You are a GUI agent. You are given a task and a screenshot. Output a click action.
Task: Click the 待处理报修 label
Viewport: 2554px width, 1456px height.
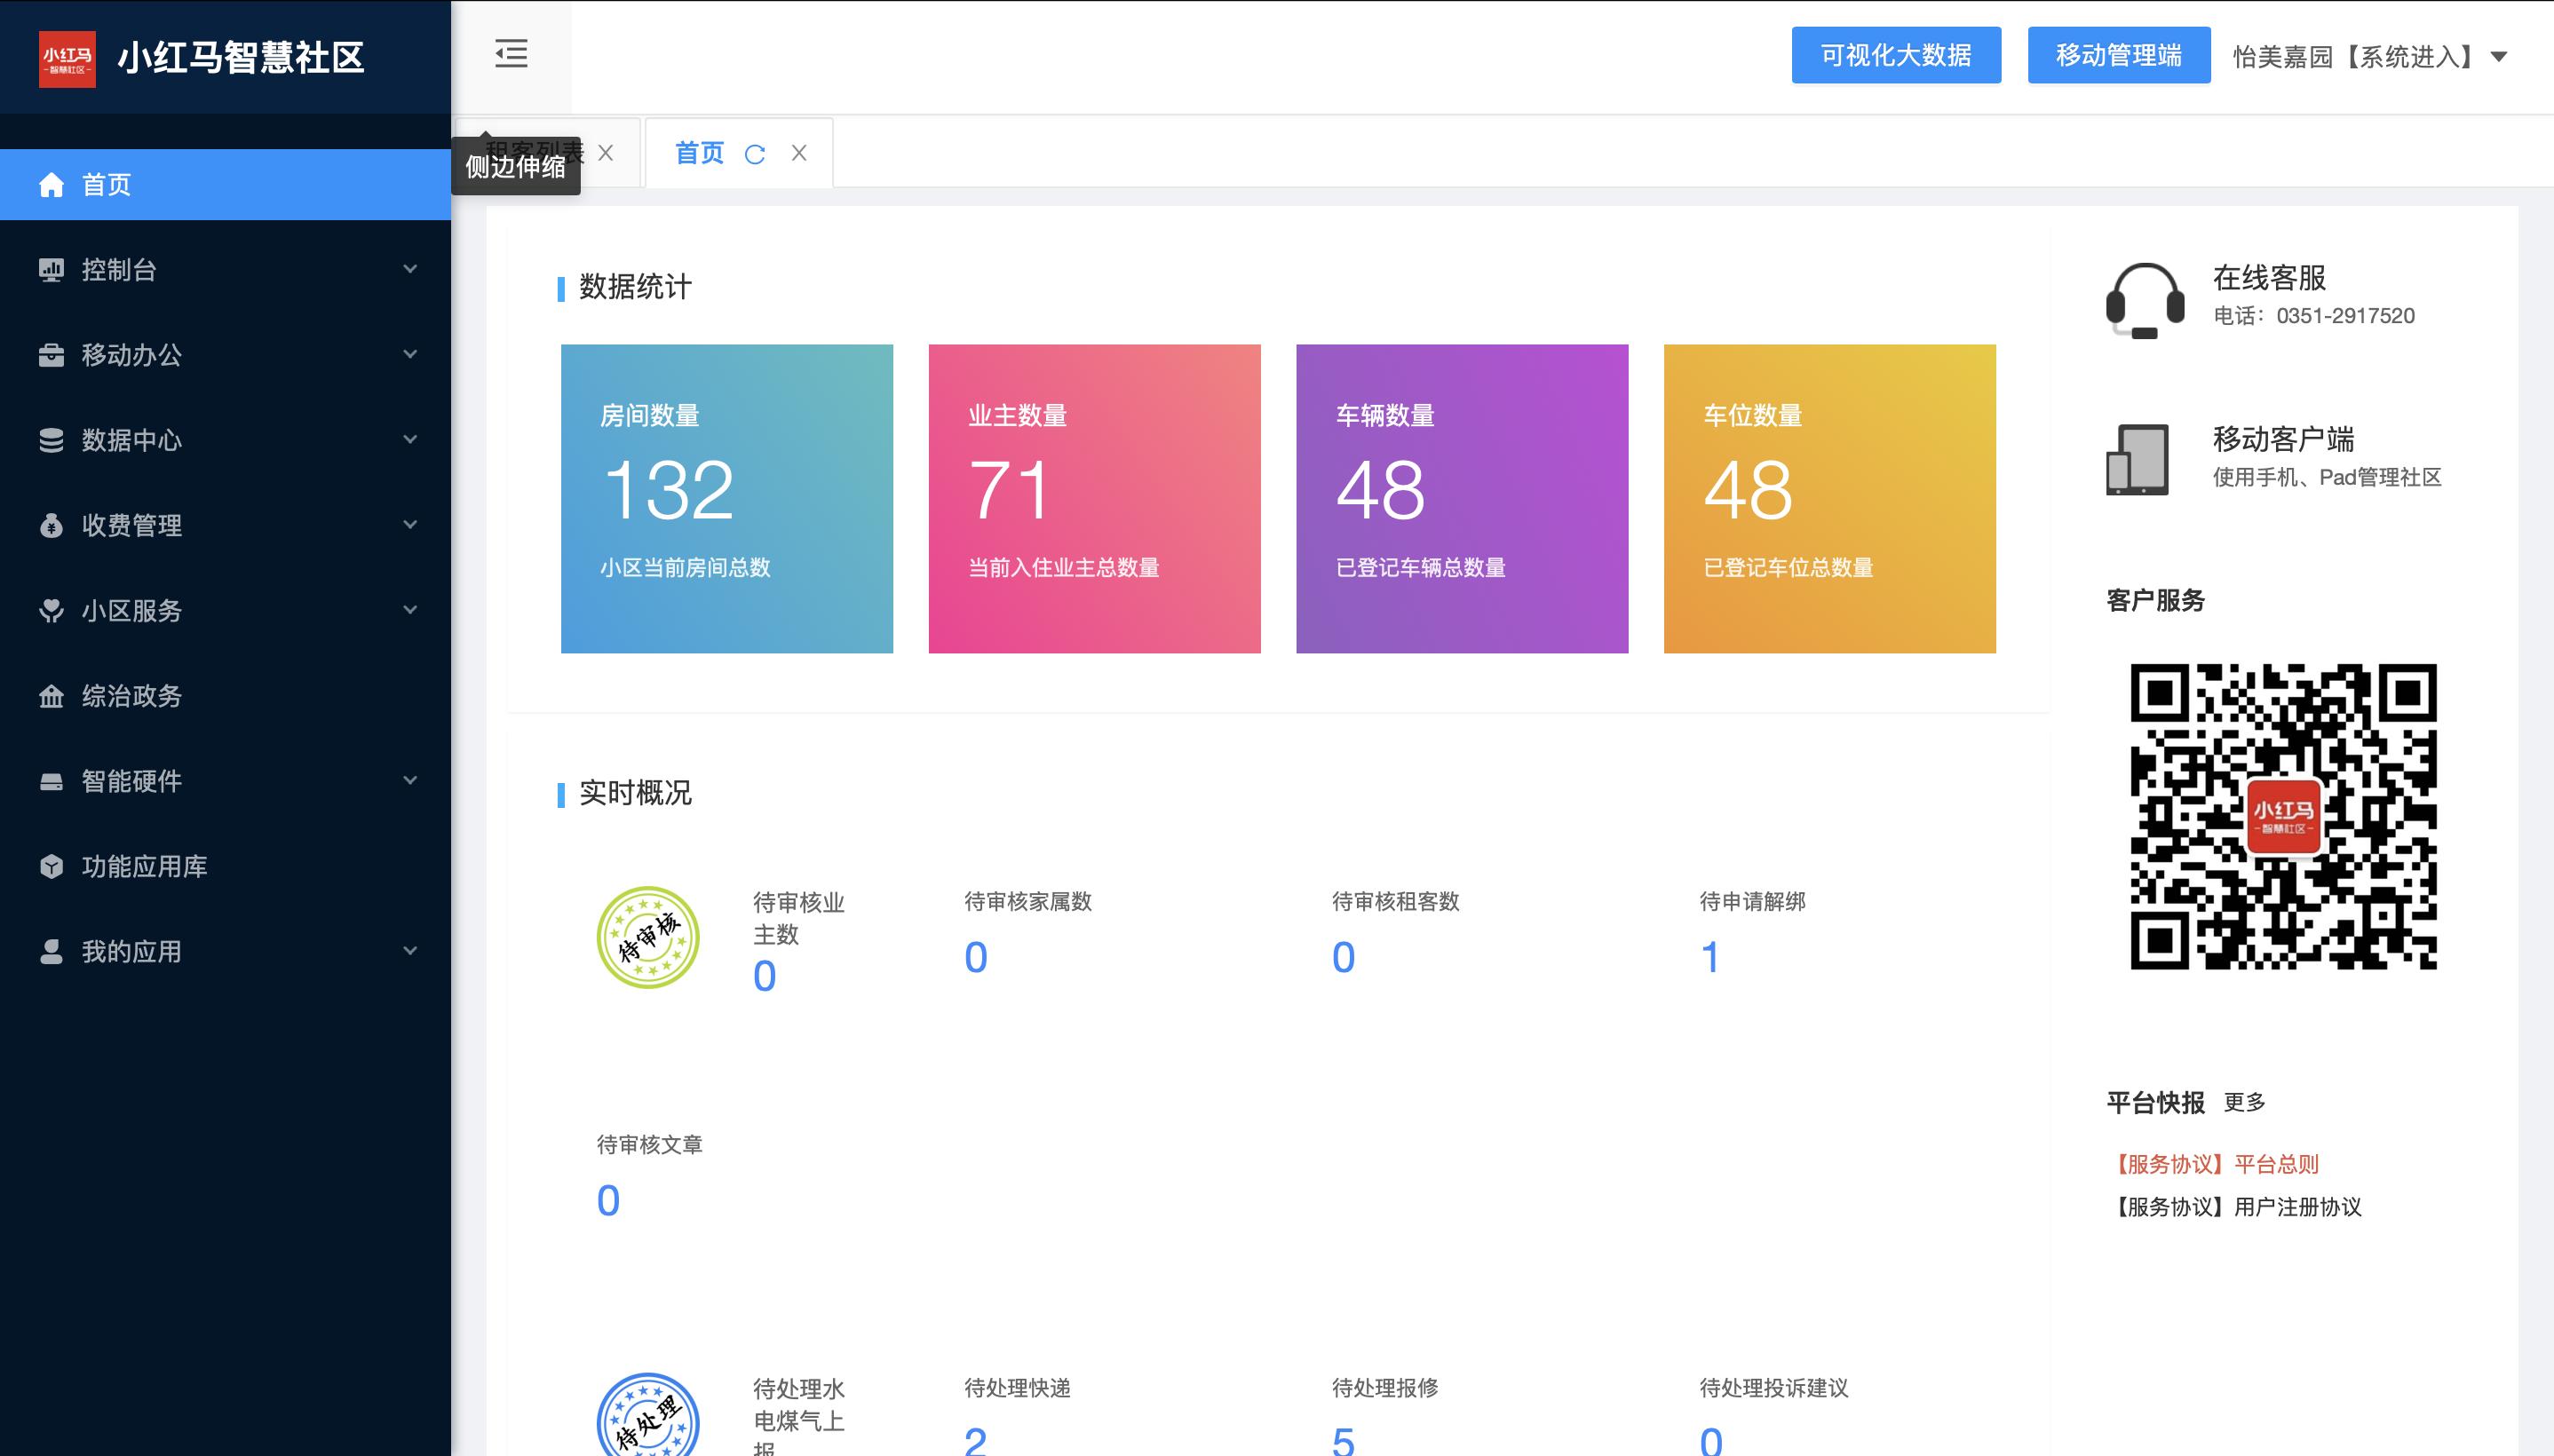coord(1385,1388)
